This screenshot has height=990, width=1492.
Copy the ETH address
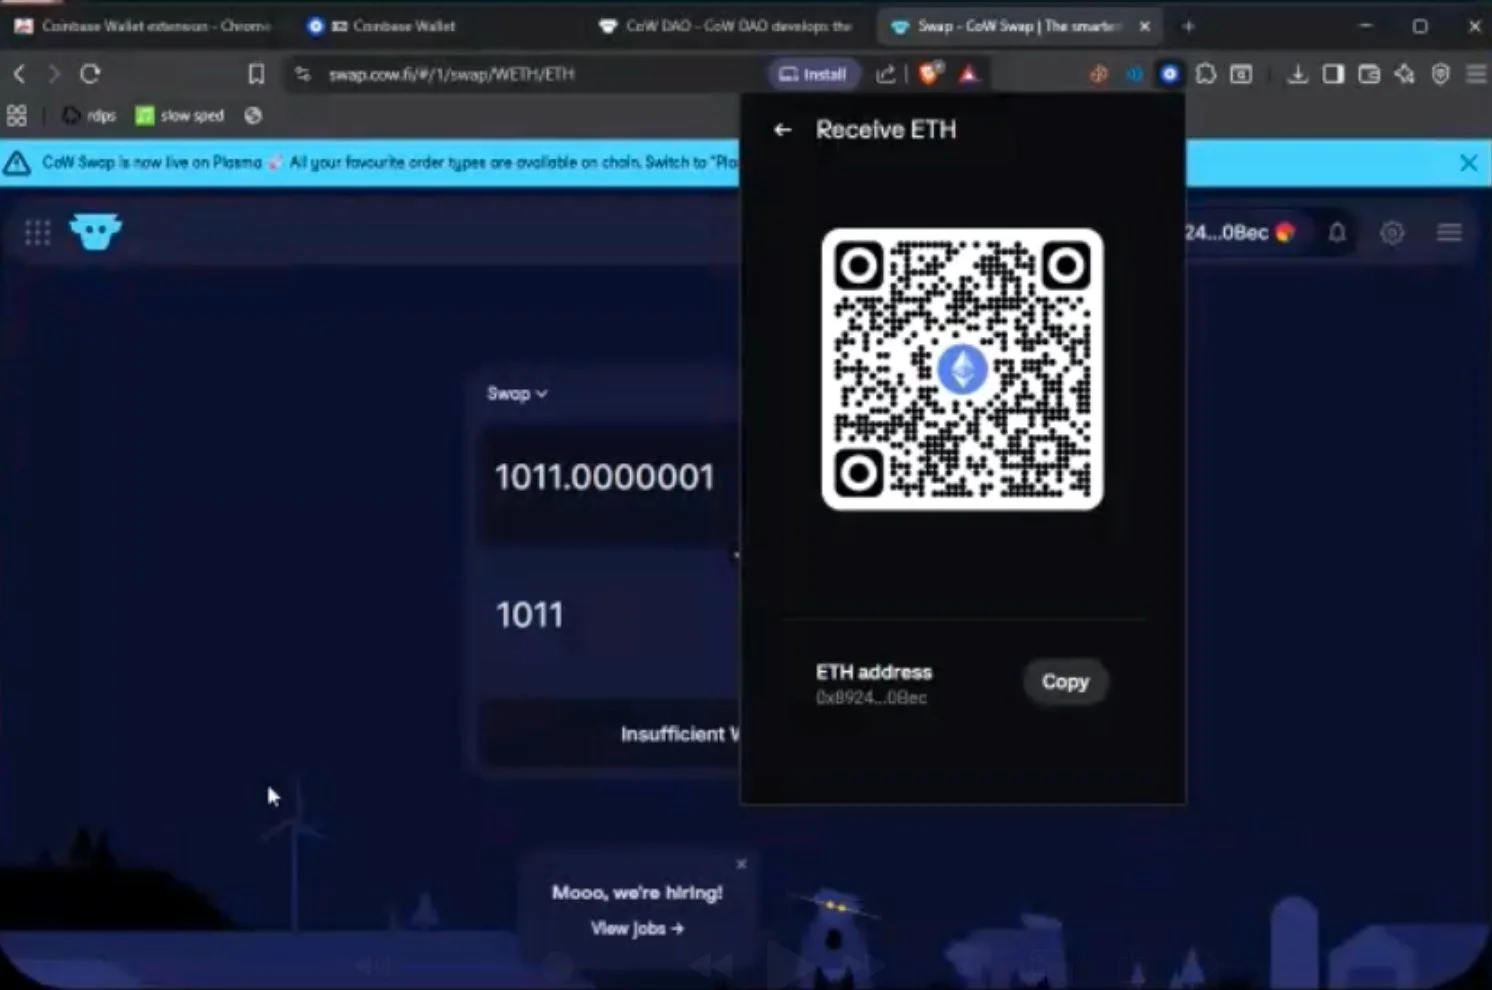1064,682
